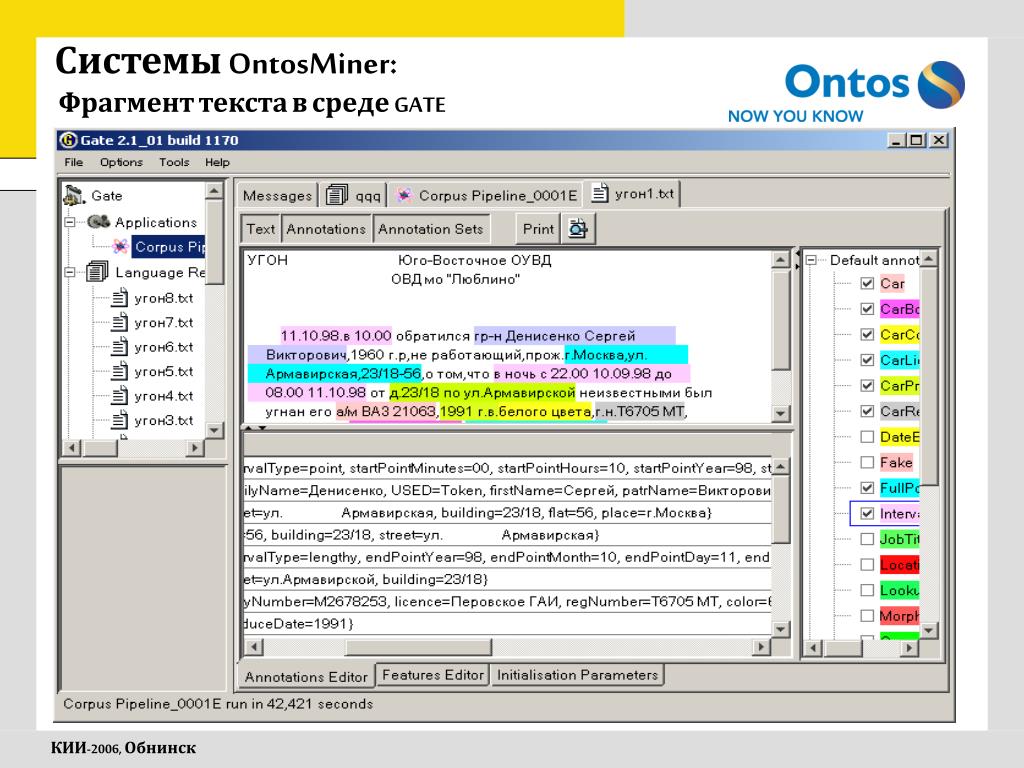Enable the Locati annotation checkbox
1024x768 pixels.
pos(867,564)
